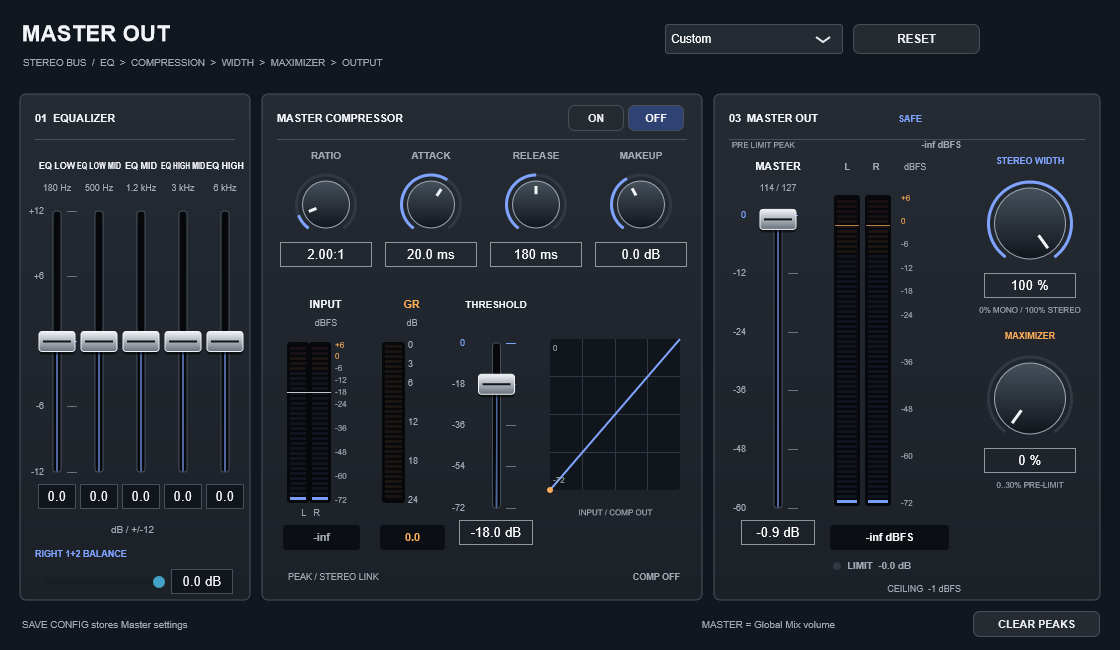The image size is (1120, 650).
Task: Click the Maximizer knob
Action: click(x=1030, y=398)
